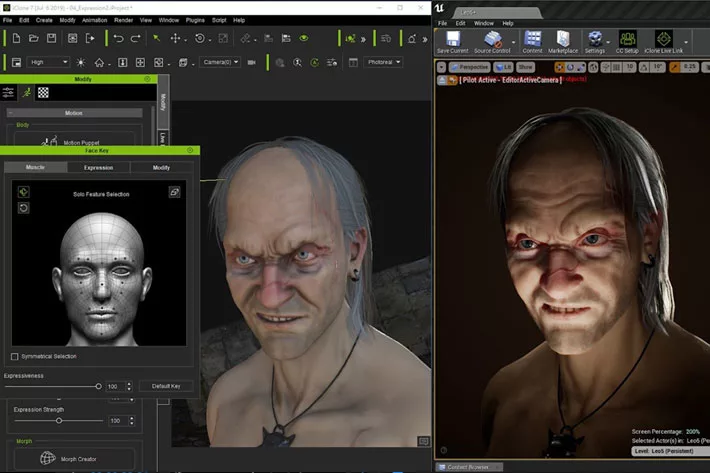Image resolution: width=710 pixels, height=473 pixels.
Task: Click the Default Key button
Action: pyautogui.click(x=166, y=386)
